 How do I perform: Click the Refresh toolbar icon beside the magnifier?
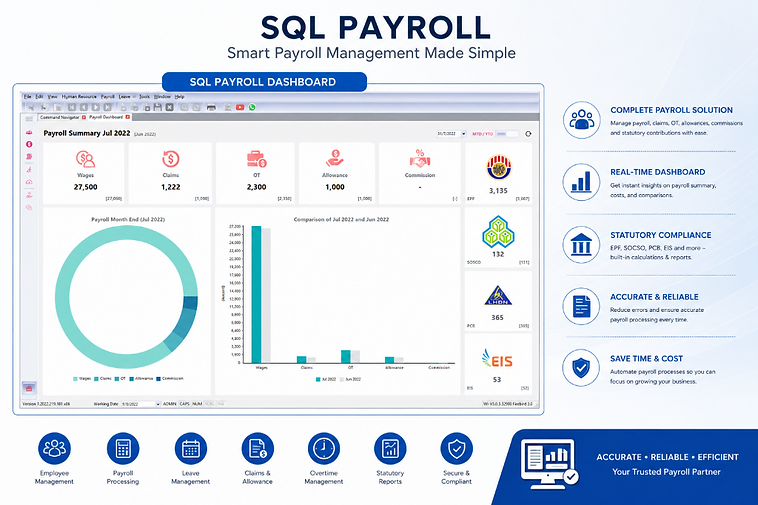196,107
